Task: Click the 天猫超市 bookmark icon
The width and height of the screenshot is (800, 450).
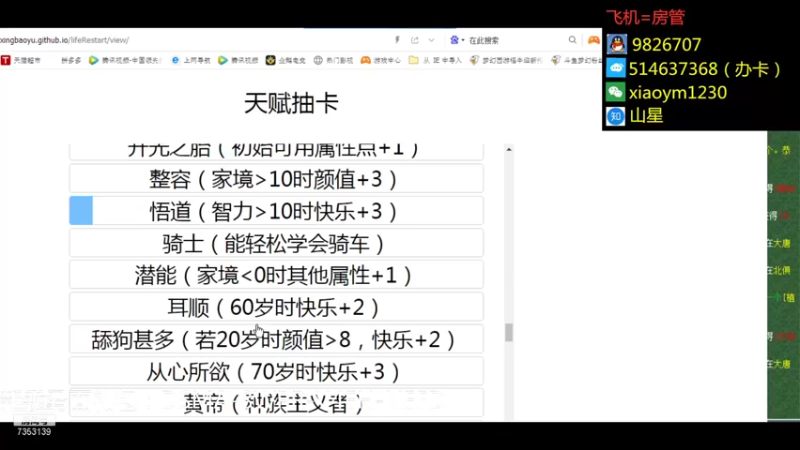Action: pos(6,60)
